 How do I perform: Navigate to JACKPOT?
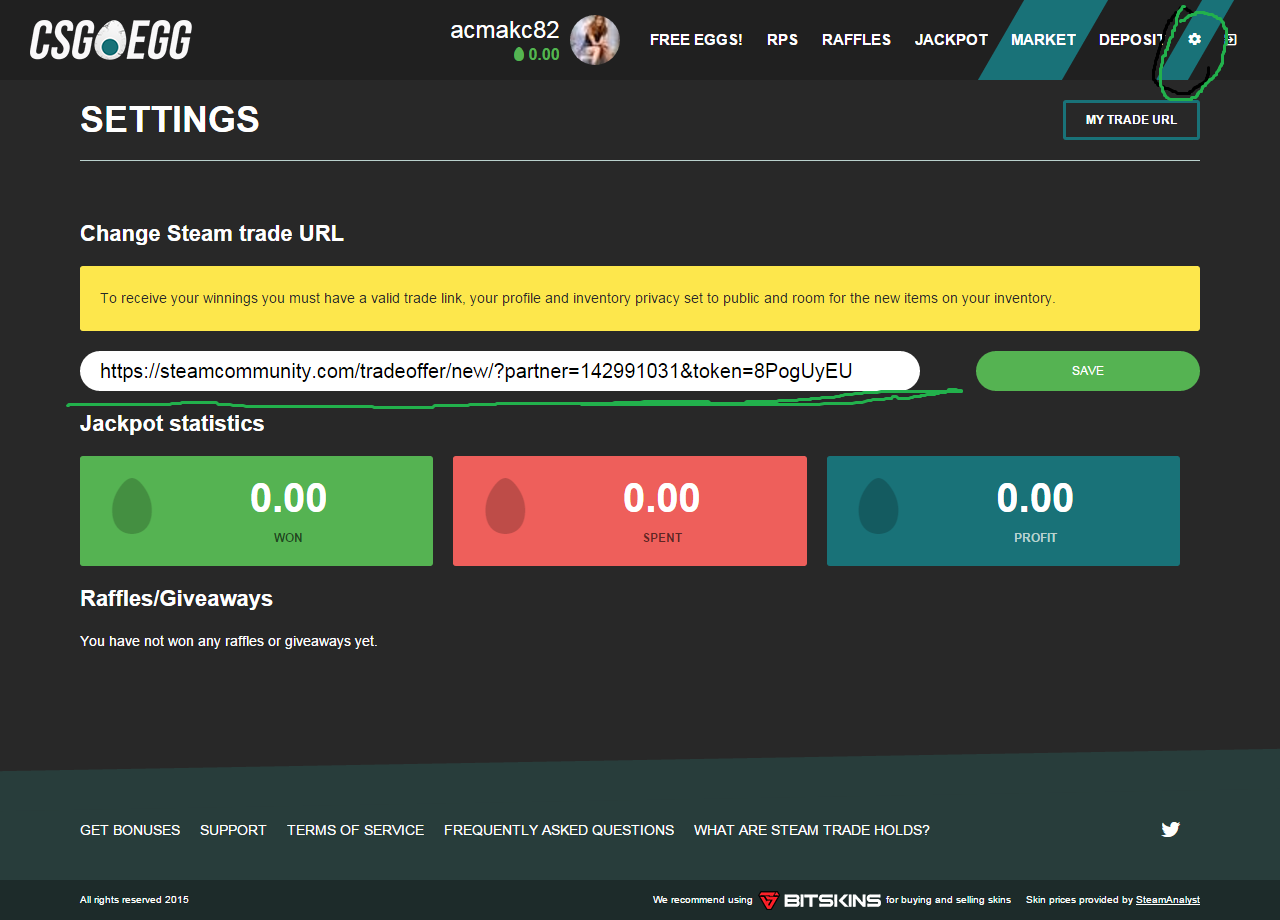(x=951, y=40)
